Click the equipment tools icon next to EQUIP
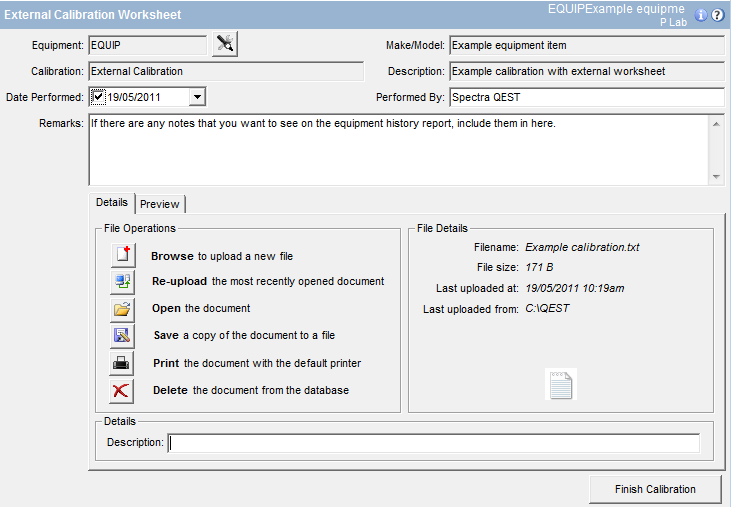 tap(225, 44)
